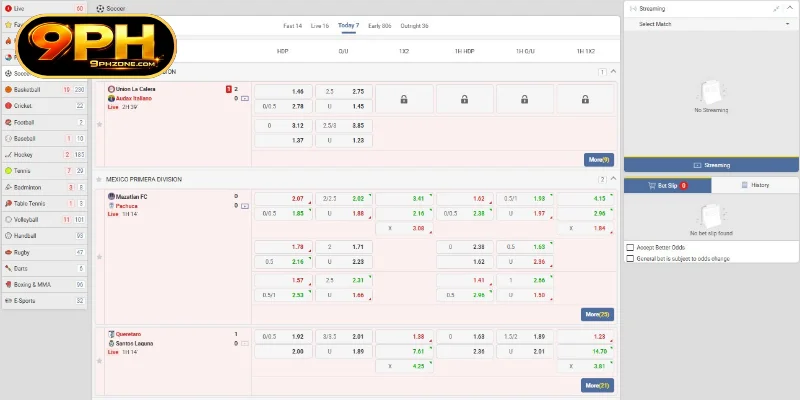Select the Baseball icon
The height and width of the screenshot is (400, 800).
point(8,139)
